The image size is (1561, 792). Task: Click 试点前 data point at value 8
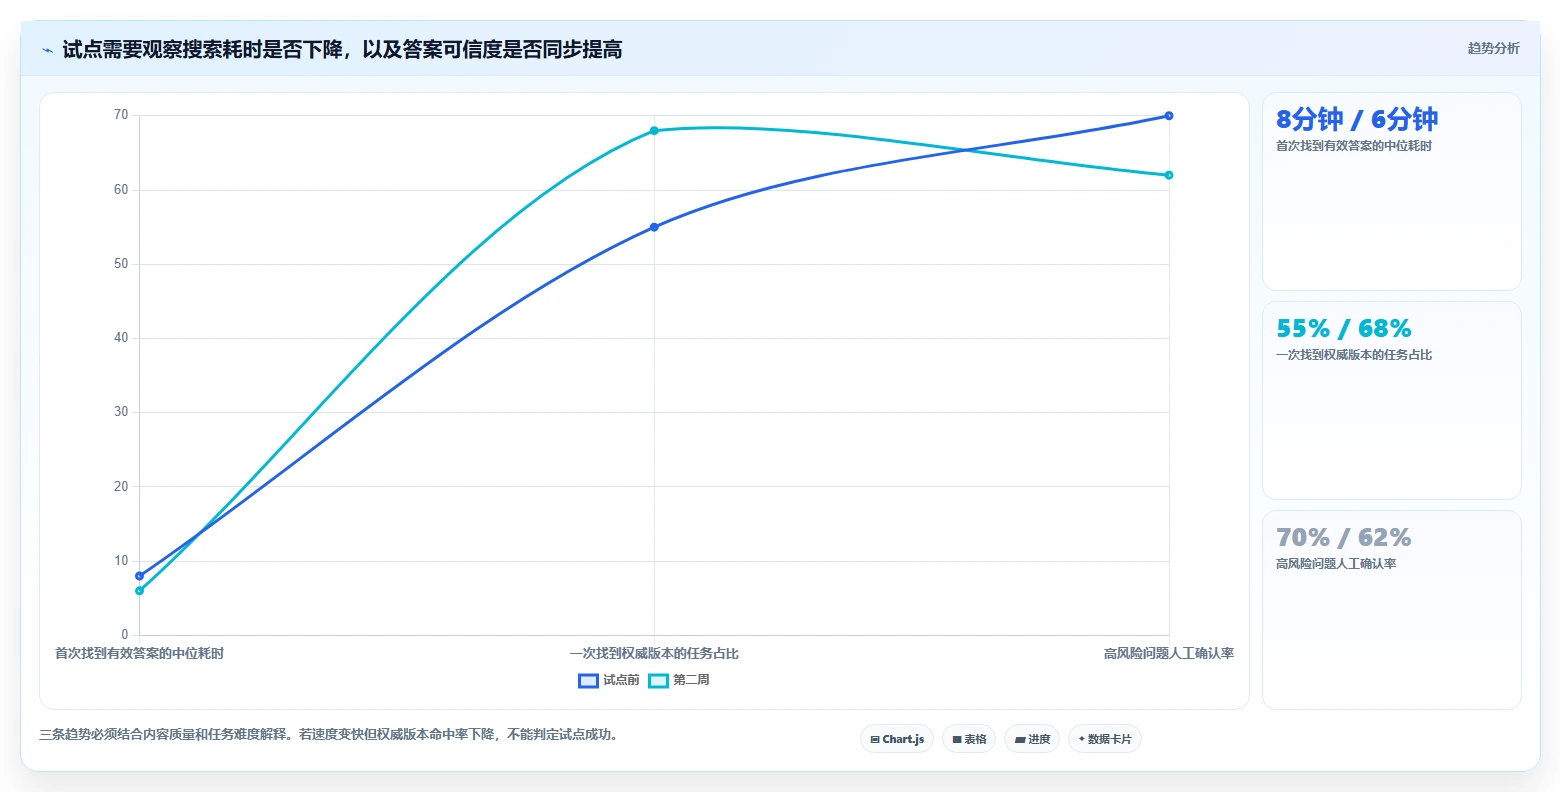point(139,576)
